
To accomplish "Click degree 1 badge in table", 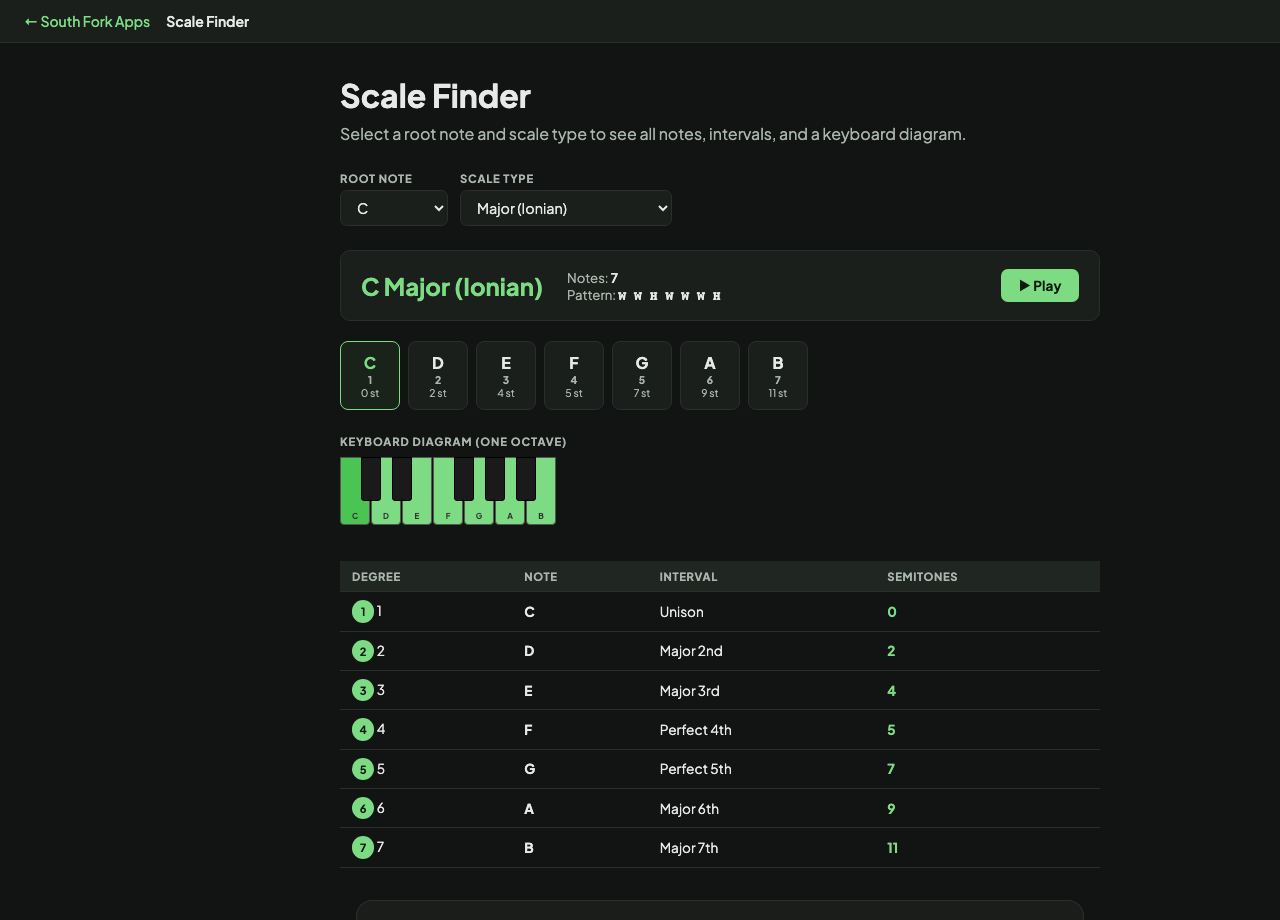I will [363, 611].
